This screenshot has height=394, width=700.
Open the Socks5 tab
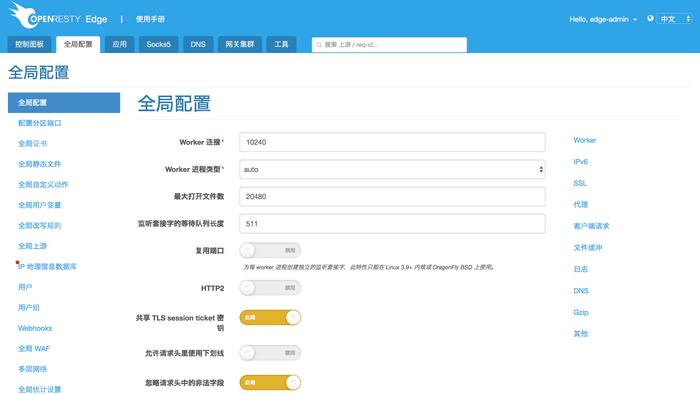pos(158,44)
